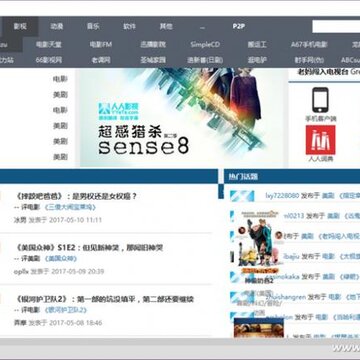Open user lvy7228080 in hot topics
Image resolution: width=360 pixels, height=360 pixels.
point(282,196)
